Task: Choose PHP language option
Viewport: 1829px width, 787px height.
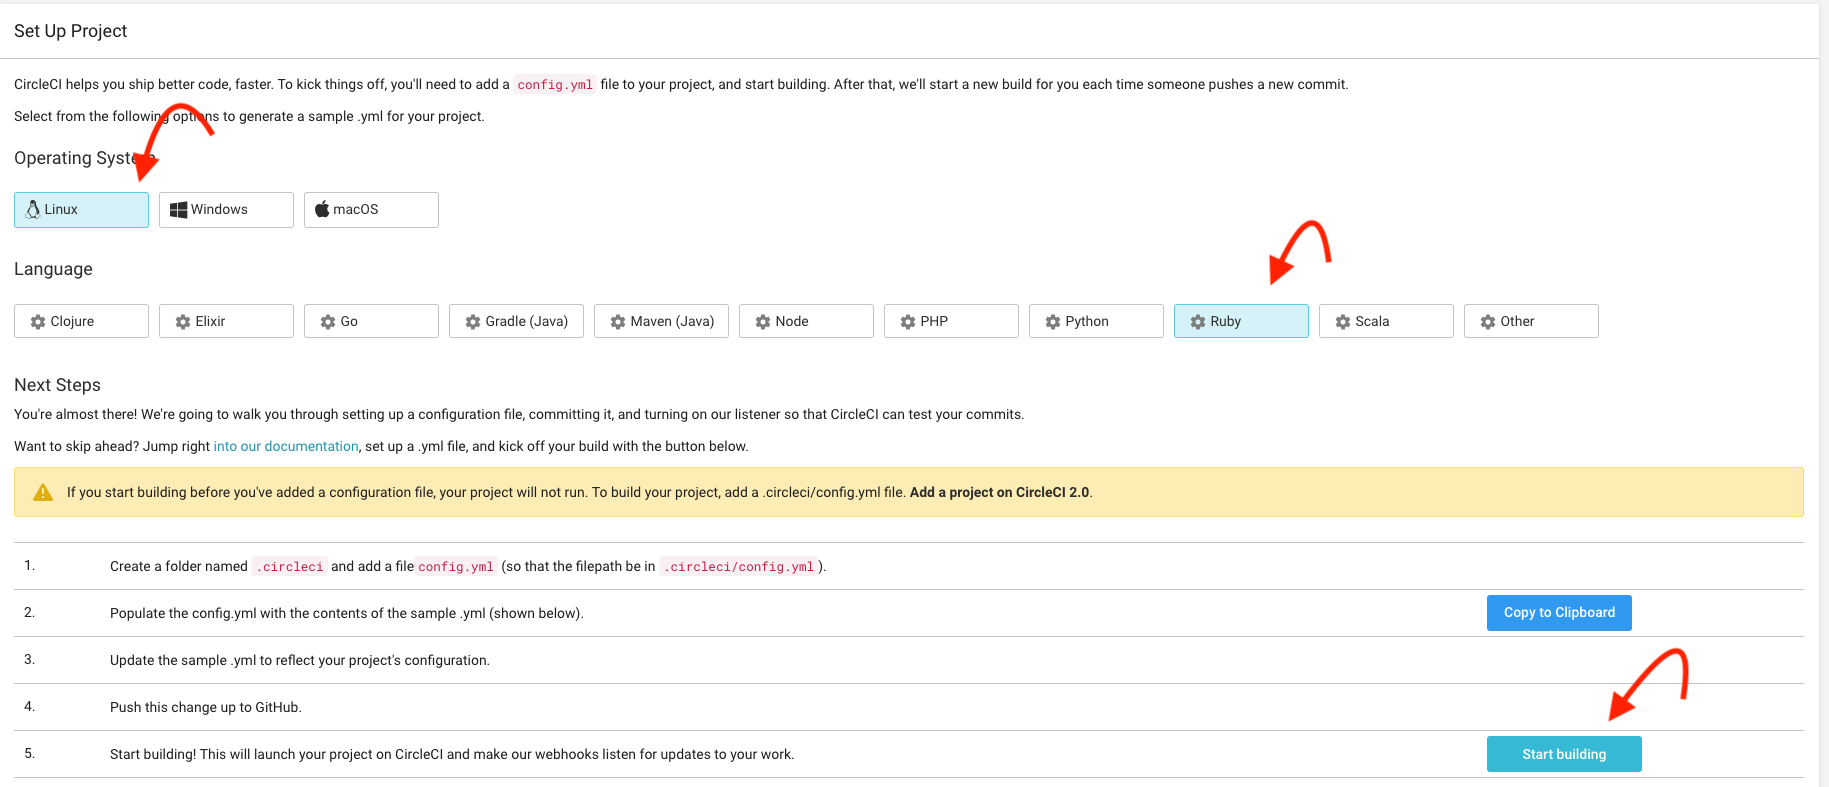Action: pos(951,321)
